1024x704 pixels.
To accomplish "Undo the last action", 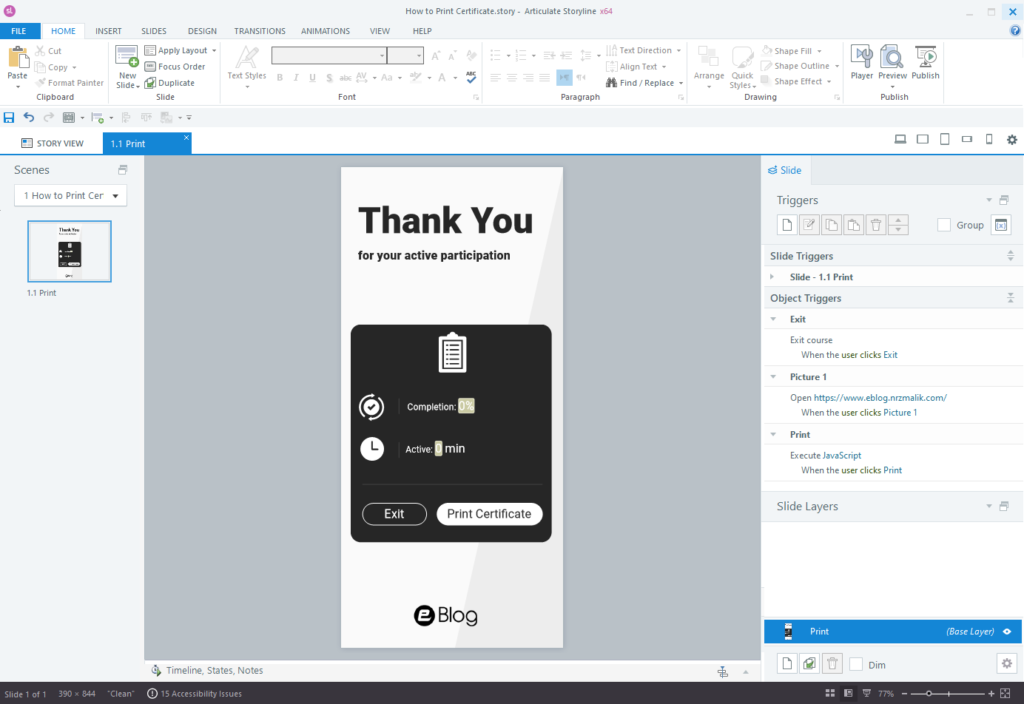I will (x=29, y=118).
